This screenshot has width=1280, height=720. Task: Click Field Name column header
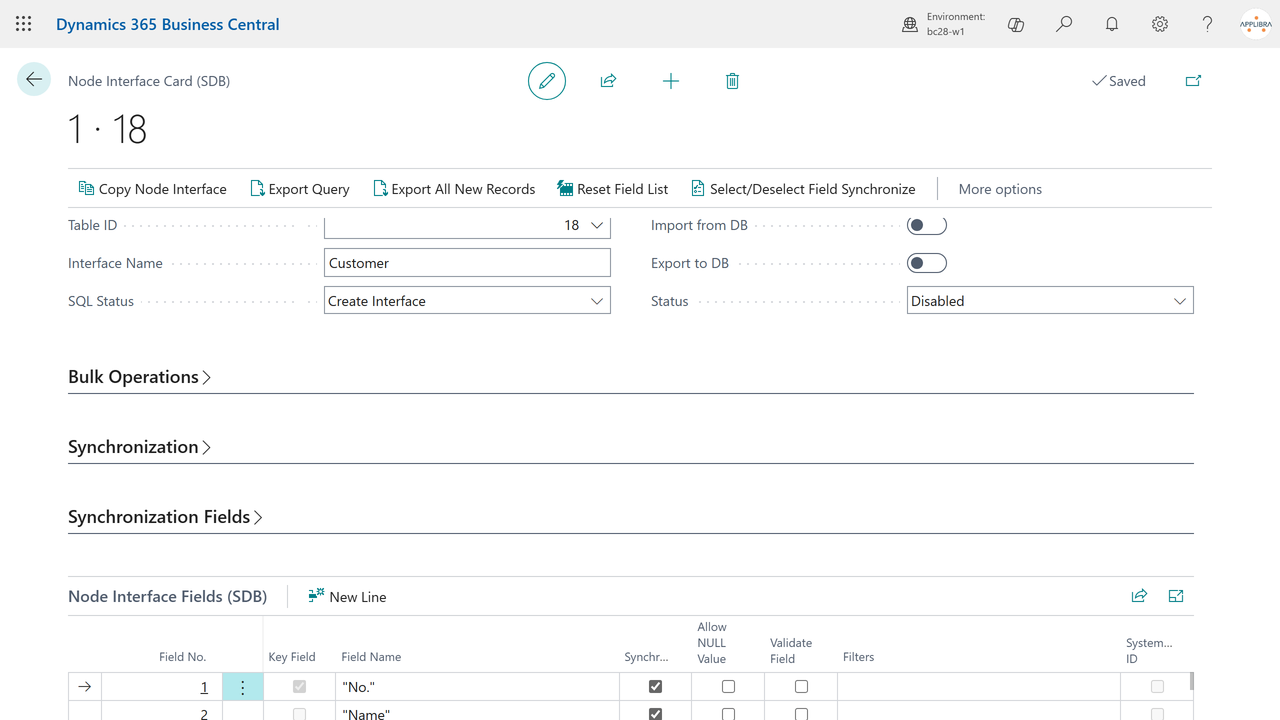[x=371, y=657]
